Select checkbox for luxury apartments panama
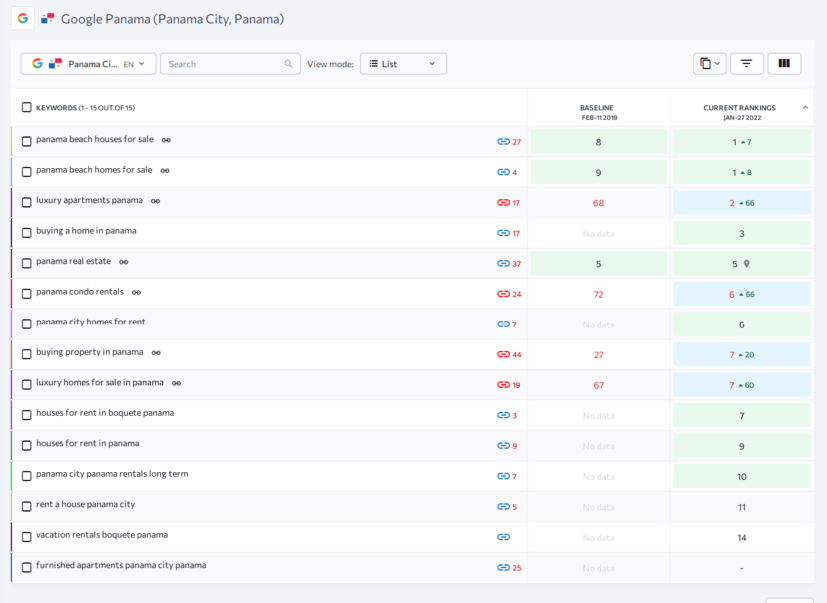 [x=26, y=202]
